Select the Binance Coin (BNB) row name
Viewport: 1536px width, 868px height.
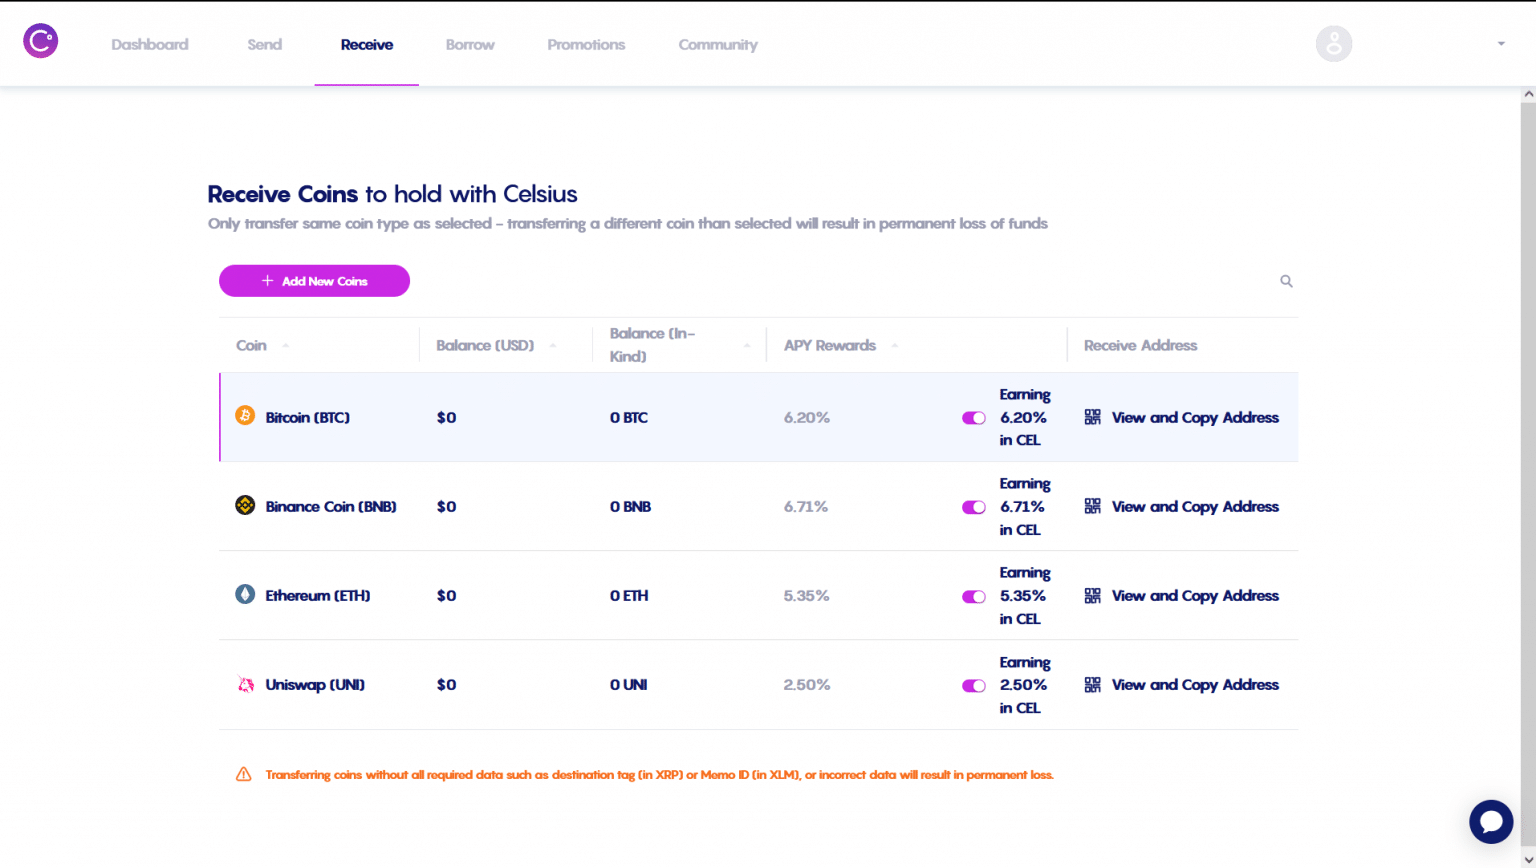click(331, 506)
